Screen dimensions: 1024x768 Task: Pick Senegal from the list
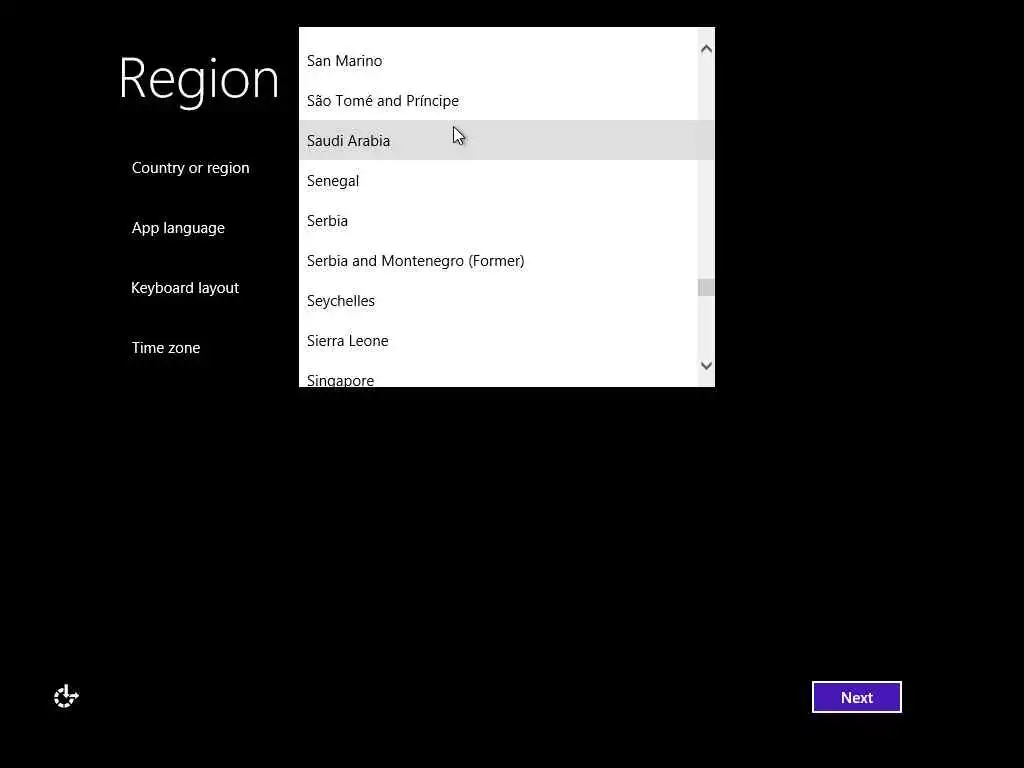coord(498,181)
